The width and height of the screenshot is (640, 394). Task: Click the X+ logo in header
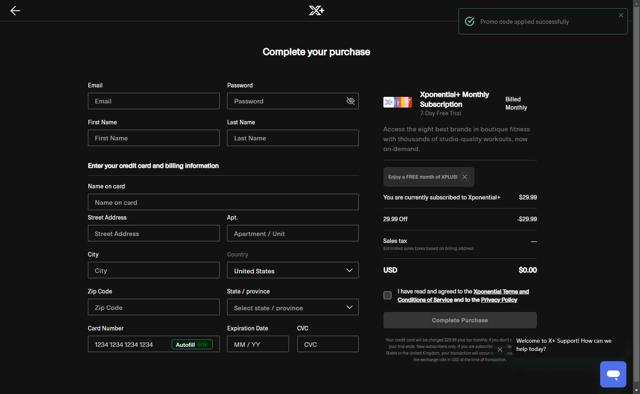316,10
